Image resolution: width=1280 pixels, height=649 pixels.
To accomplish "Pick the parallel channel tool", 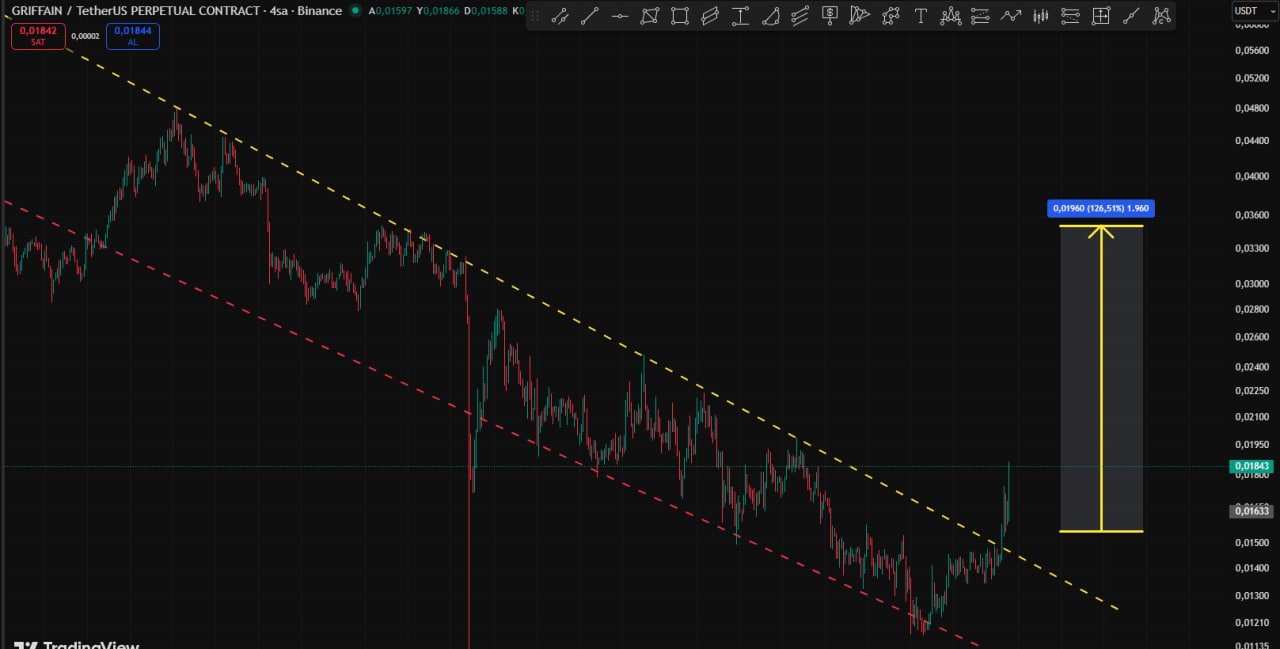I will (710, 16).
